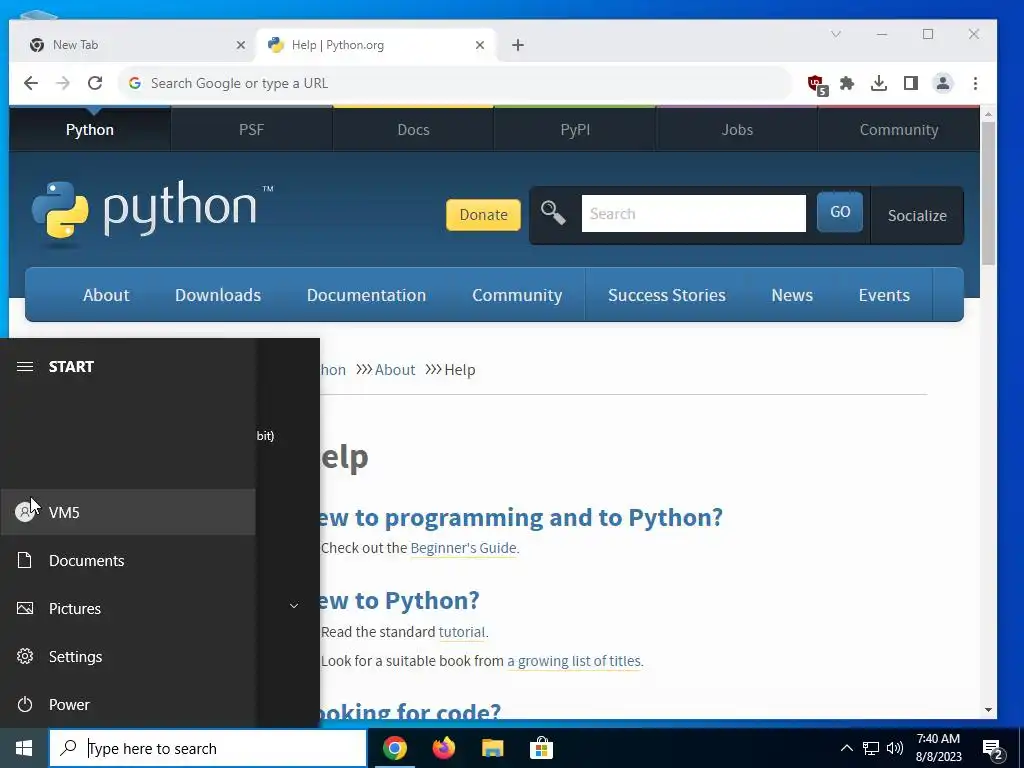Open the Documentation menu in main navigation

tap(366, 295)
